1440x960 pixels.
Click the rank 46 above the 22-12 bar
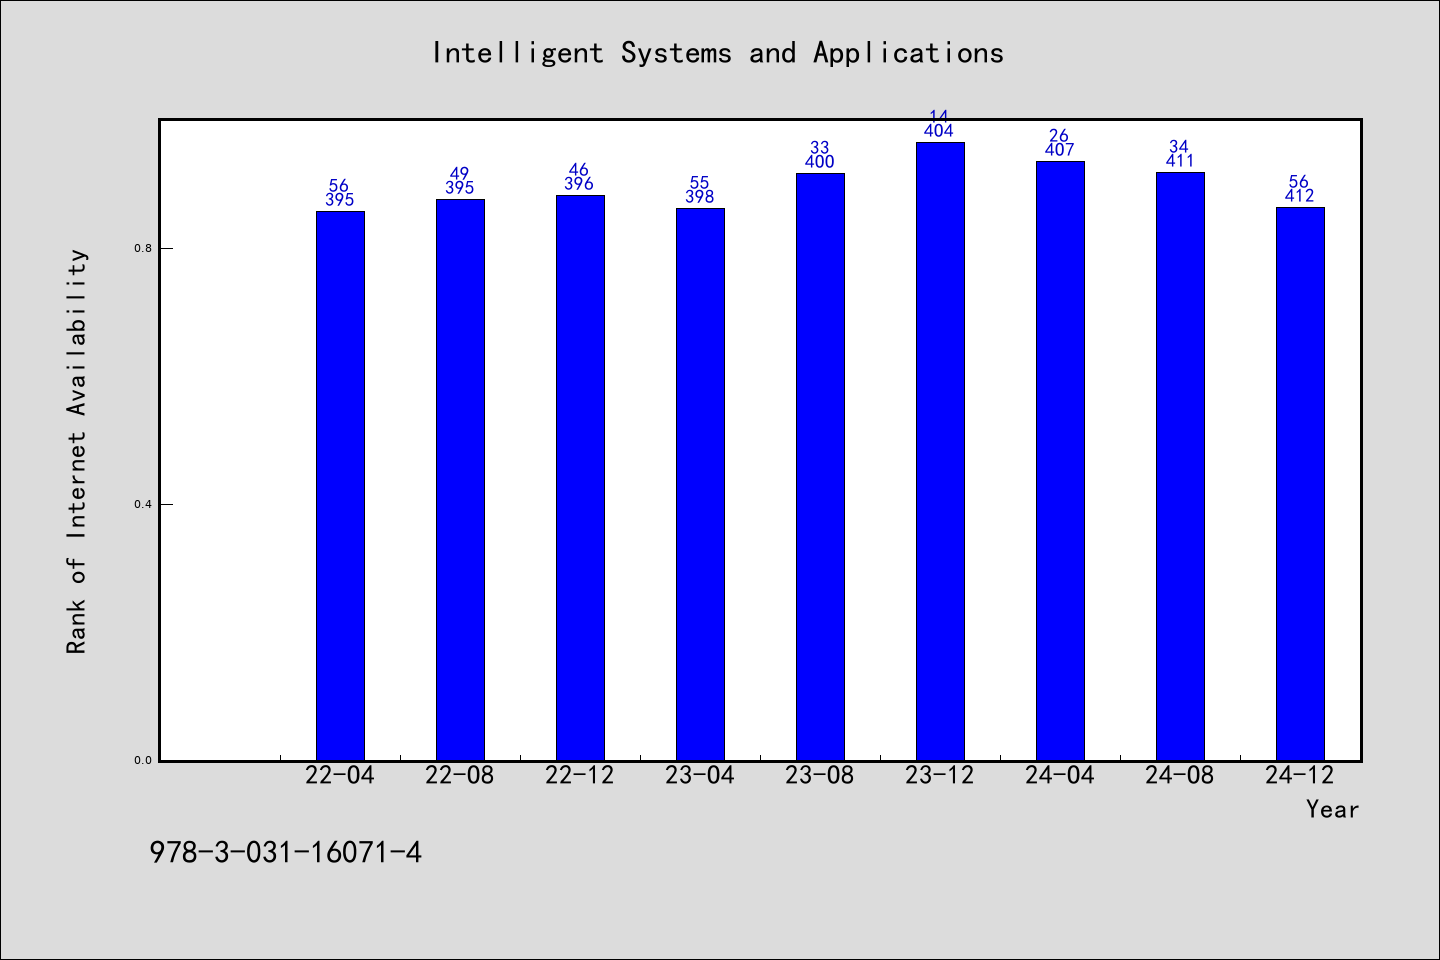(x=578, y=170)
